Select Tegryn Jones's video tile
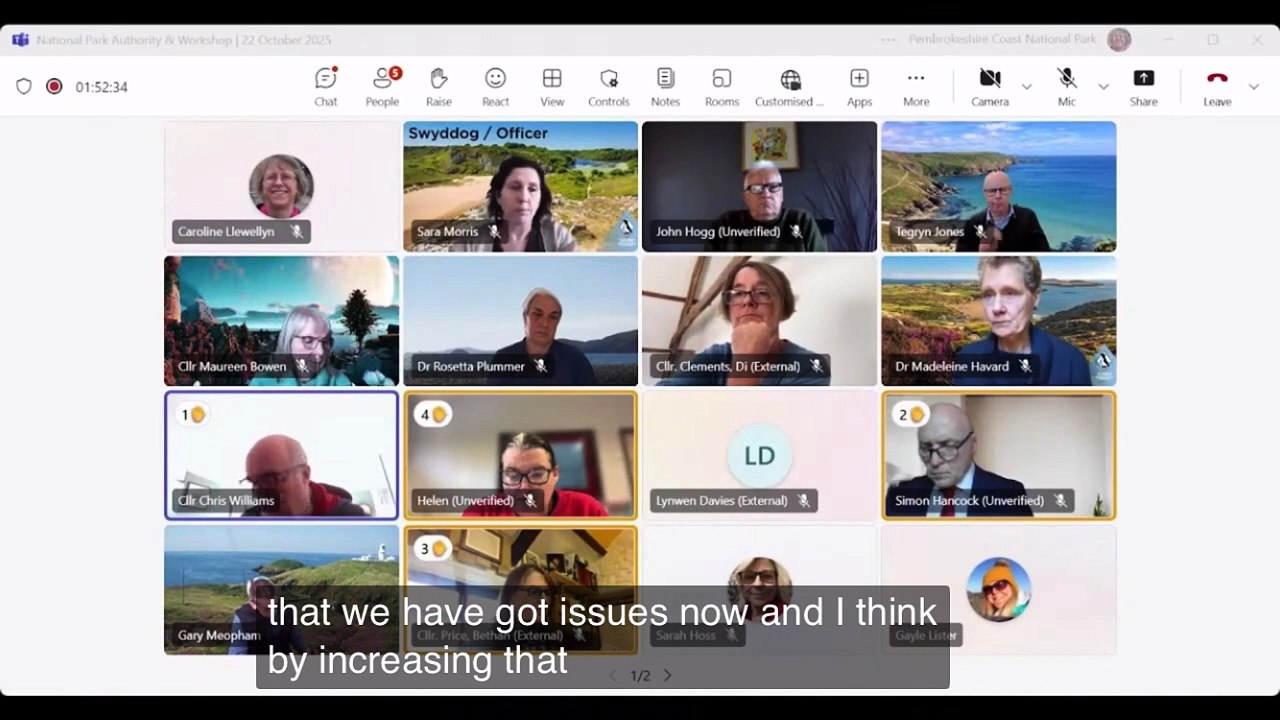This screenshot has height=720, width=1280. pyautogui.click(x=998, y=186)
